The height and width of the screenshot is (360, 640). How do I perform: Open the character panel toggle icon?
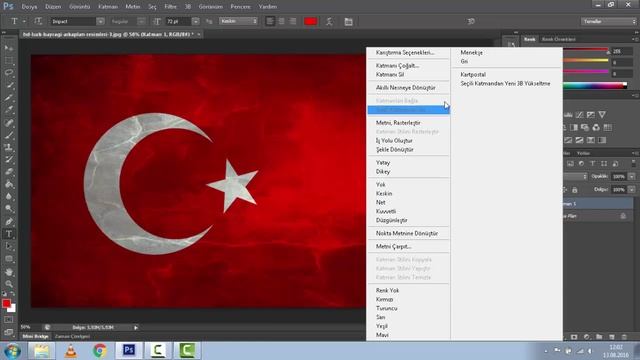point(348,21)
